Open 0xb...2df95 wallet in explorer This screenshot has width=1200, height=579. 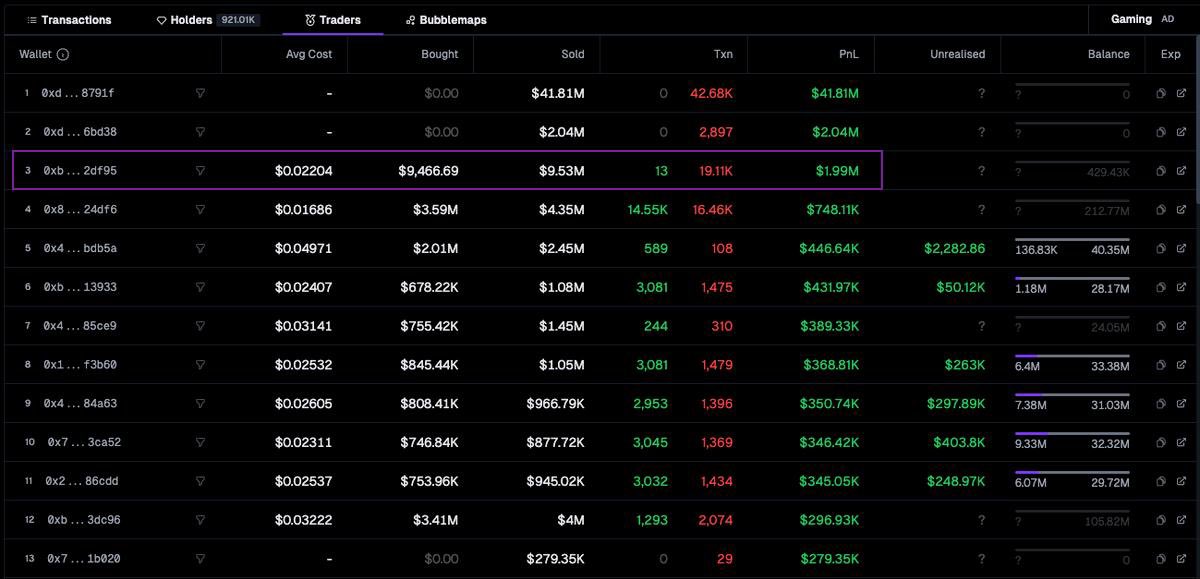click(1181, 171)
